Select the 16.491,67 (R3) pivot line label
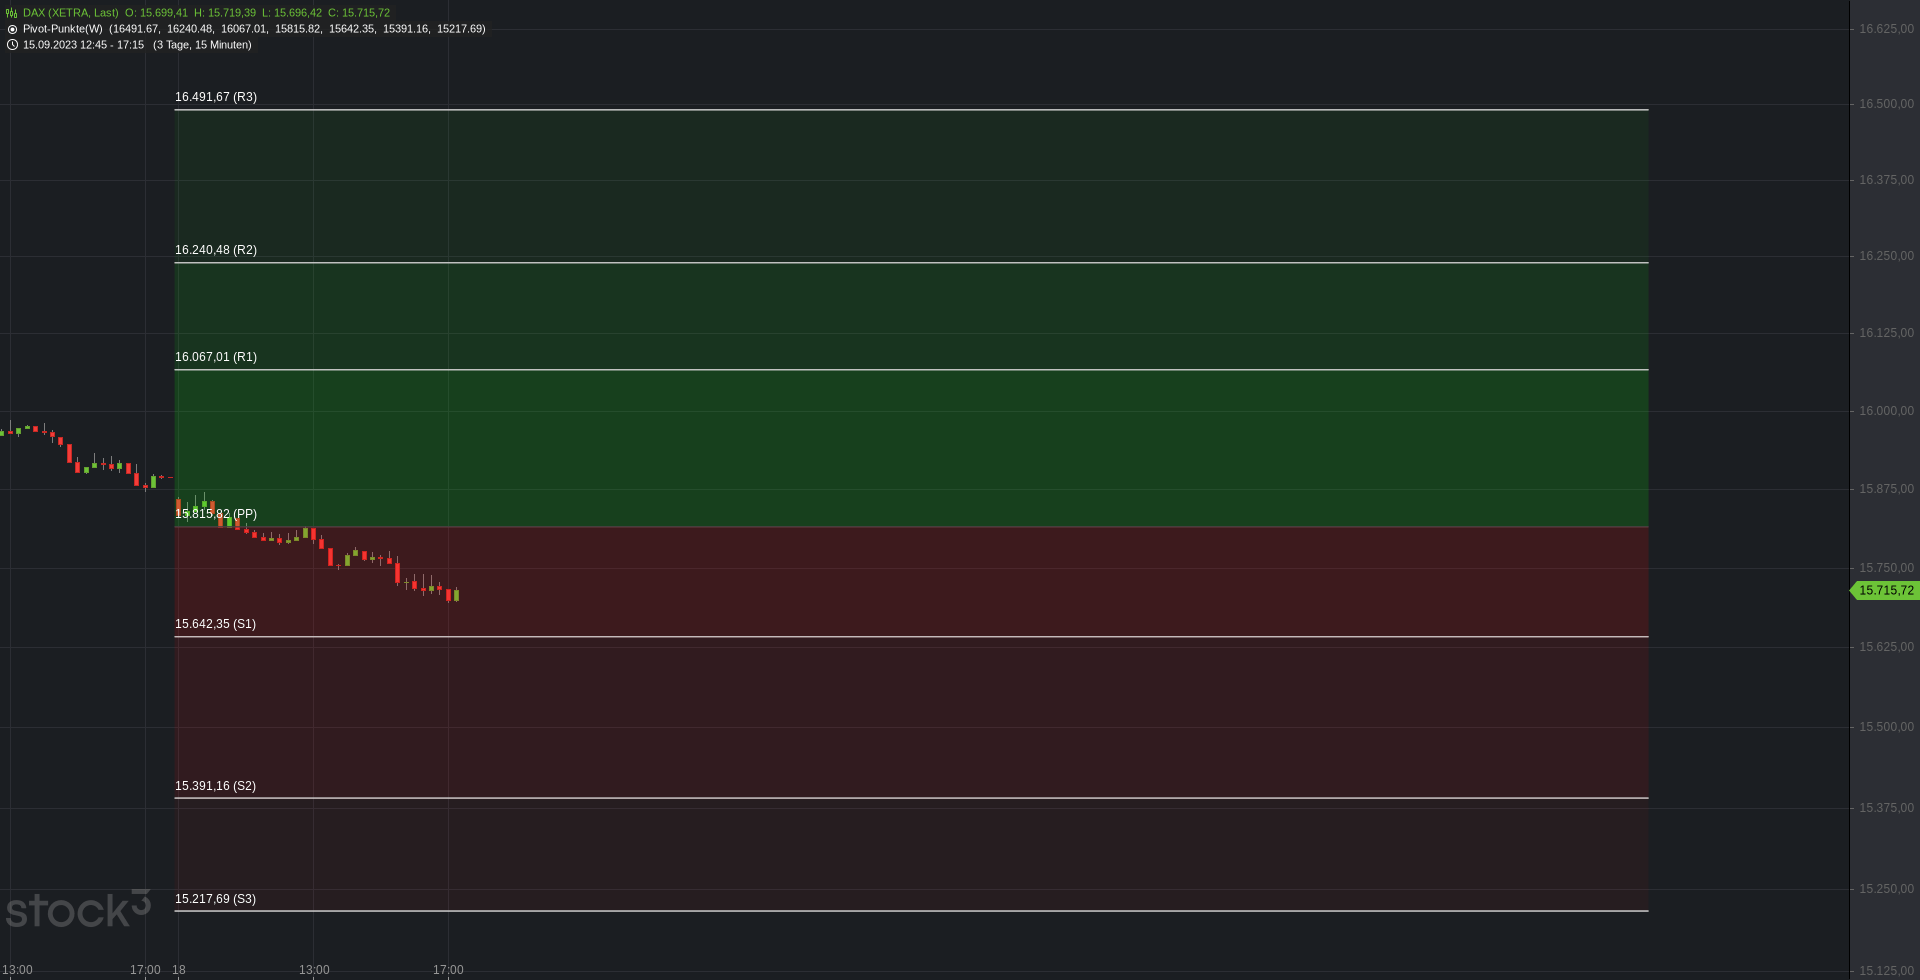Viewport: 1920px width, 980px height. (216, 97)
